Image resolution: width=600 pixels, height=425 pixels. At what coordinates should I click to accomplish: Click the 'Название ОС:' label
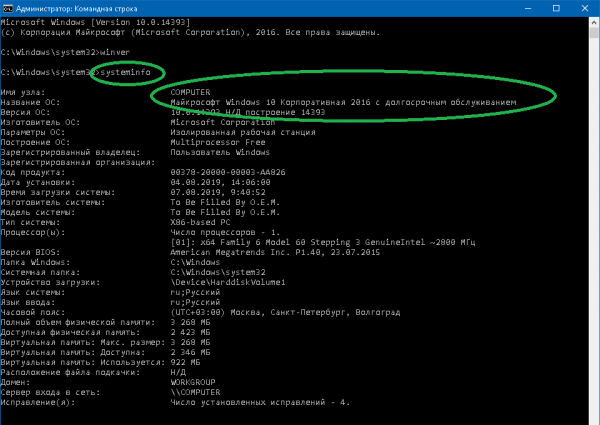pyautogui.click(x=30, y=102)
